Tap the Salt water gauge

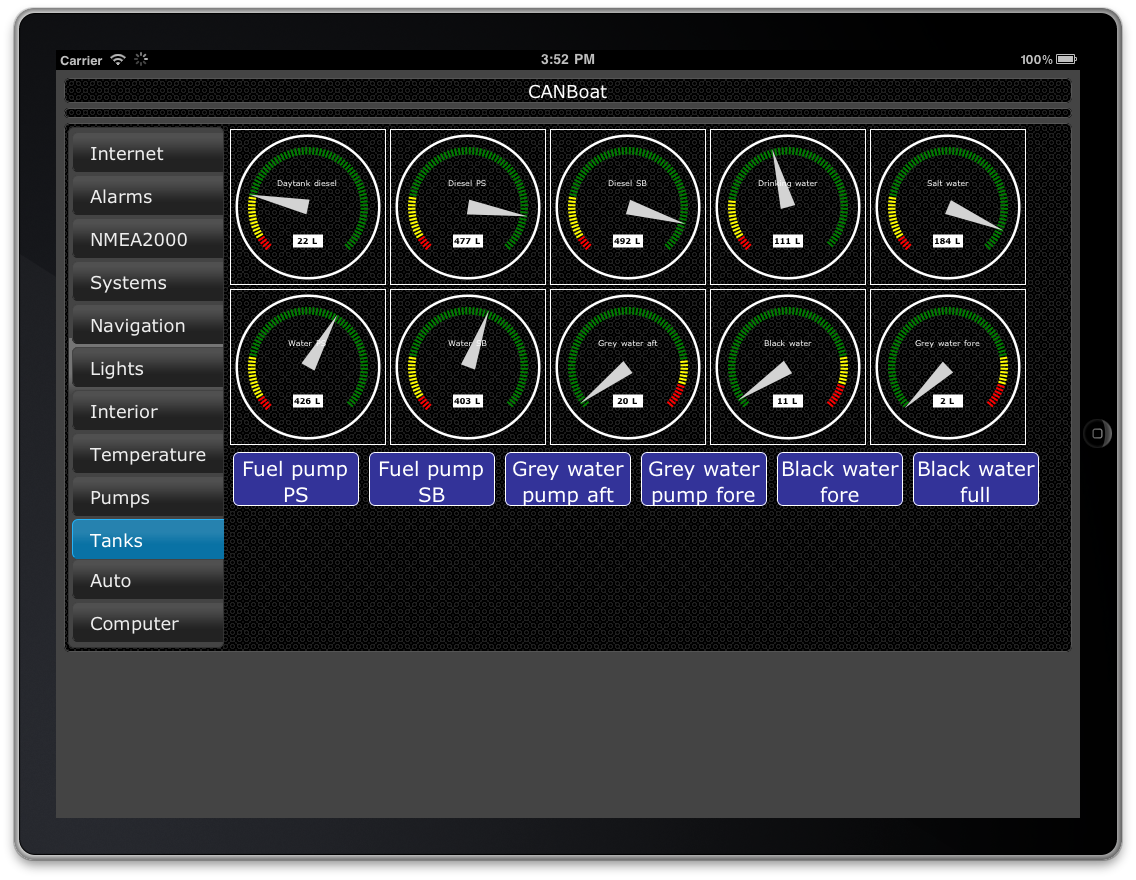(948, 207)
